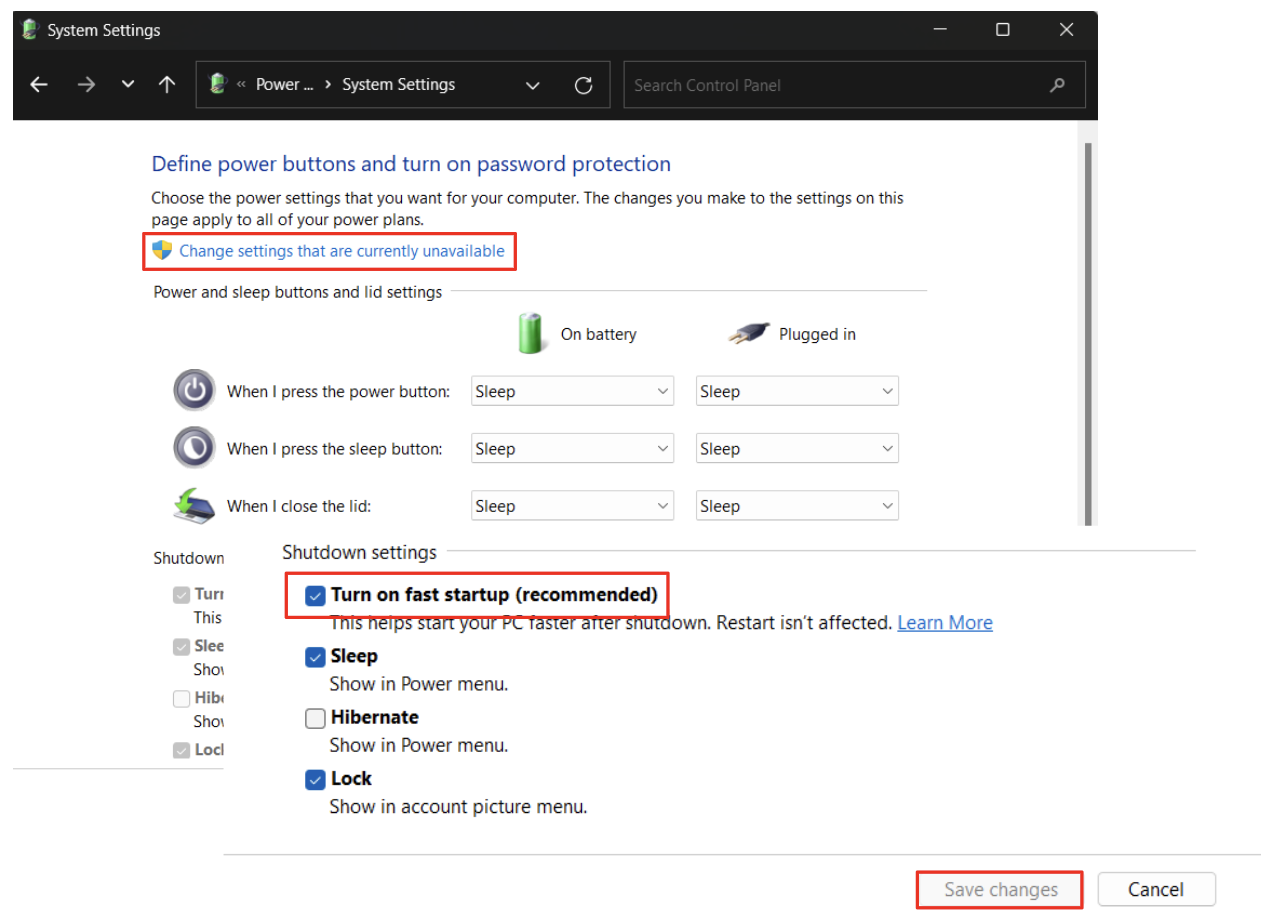Open the Power Options breadcrumb item
This screenshot has width=1286, height=914.
click(x=284, y=85)
